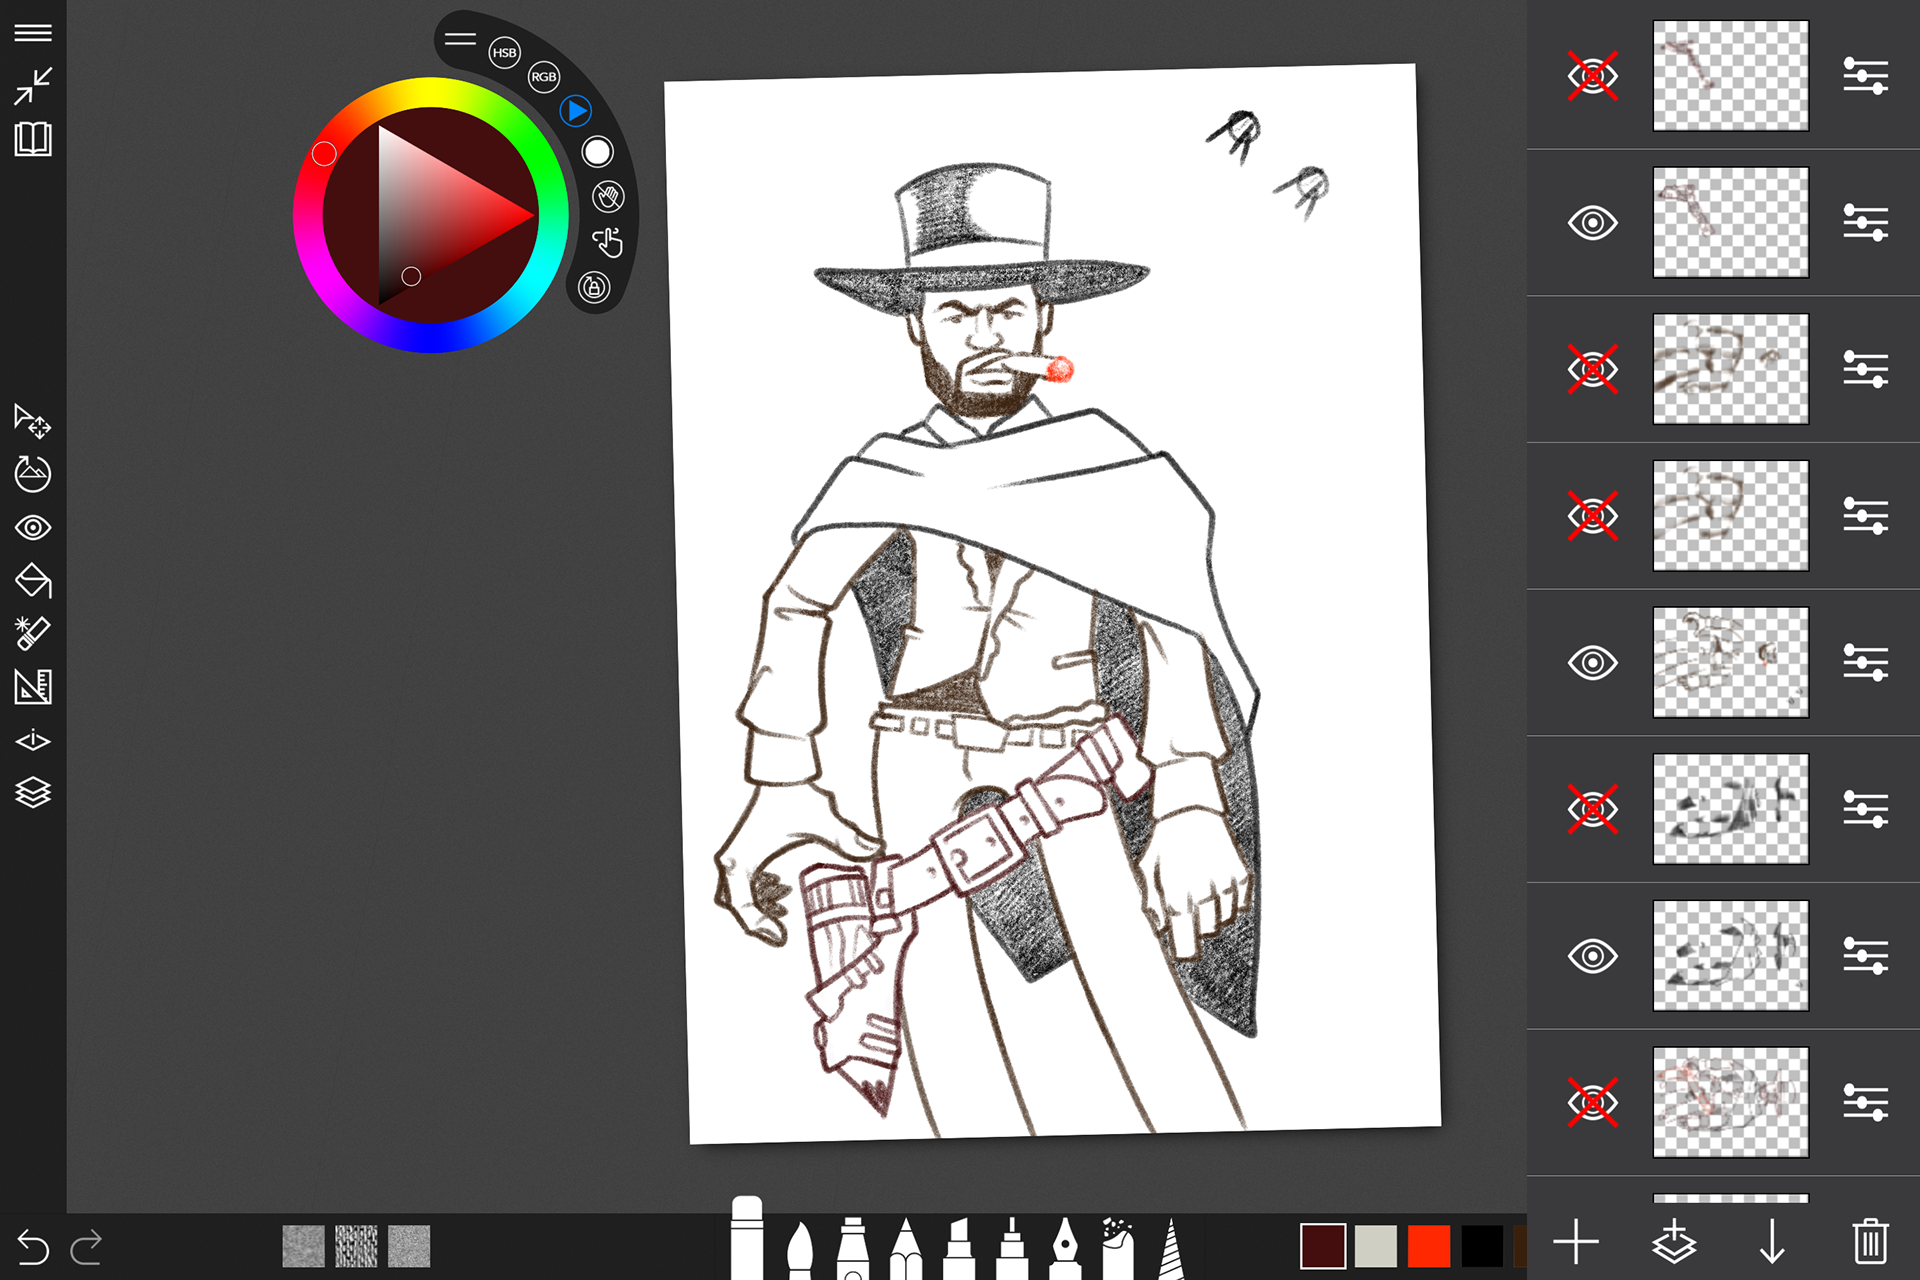The image size is (1920, 1280).
Task: Click the eye view options icon in left toolbar
Action: [x=33, y=527]
